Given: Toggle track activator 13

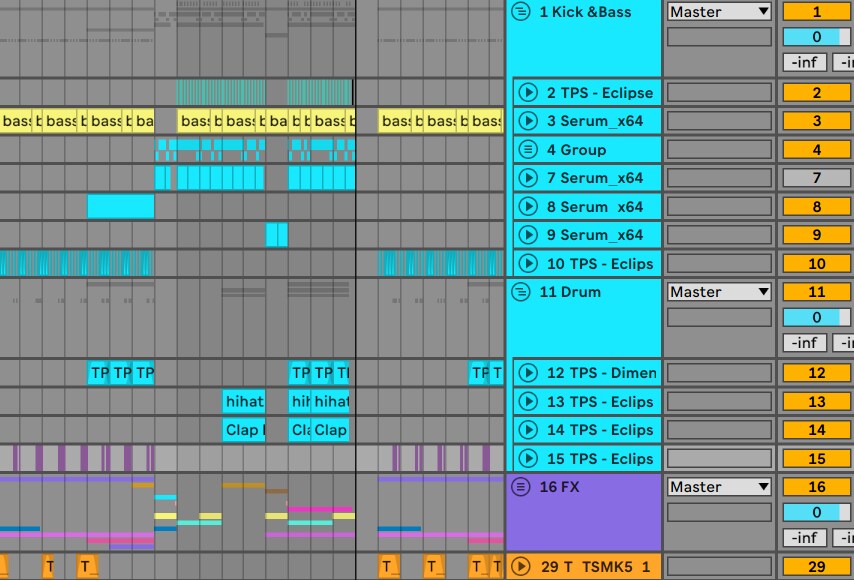Looking at the screenshot, I should 817,401.
